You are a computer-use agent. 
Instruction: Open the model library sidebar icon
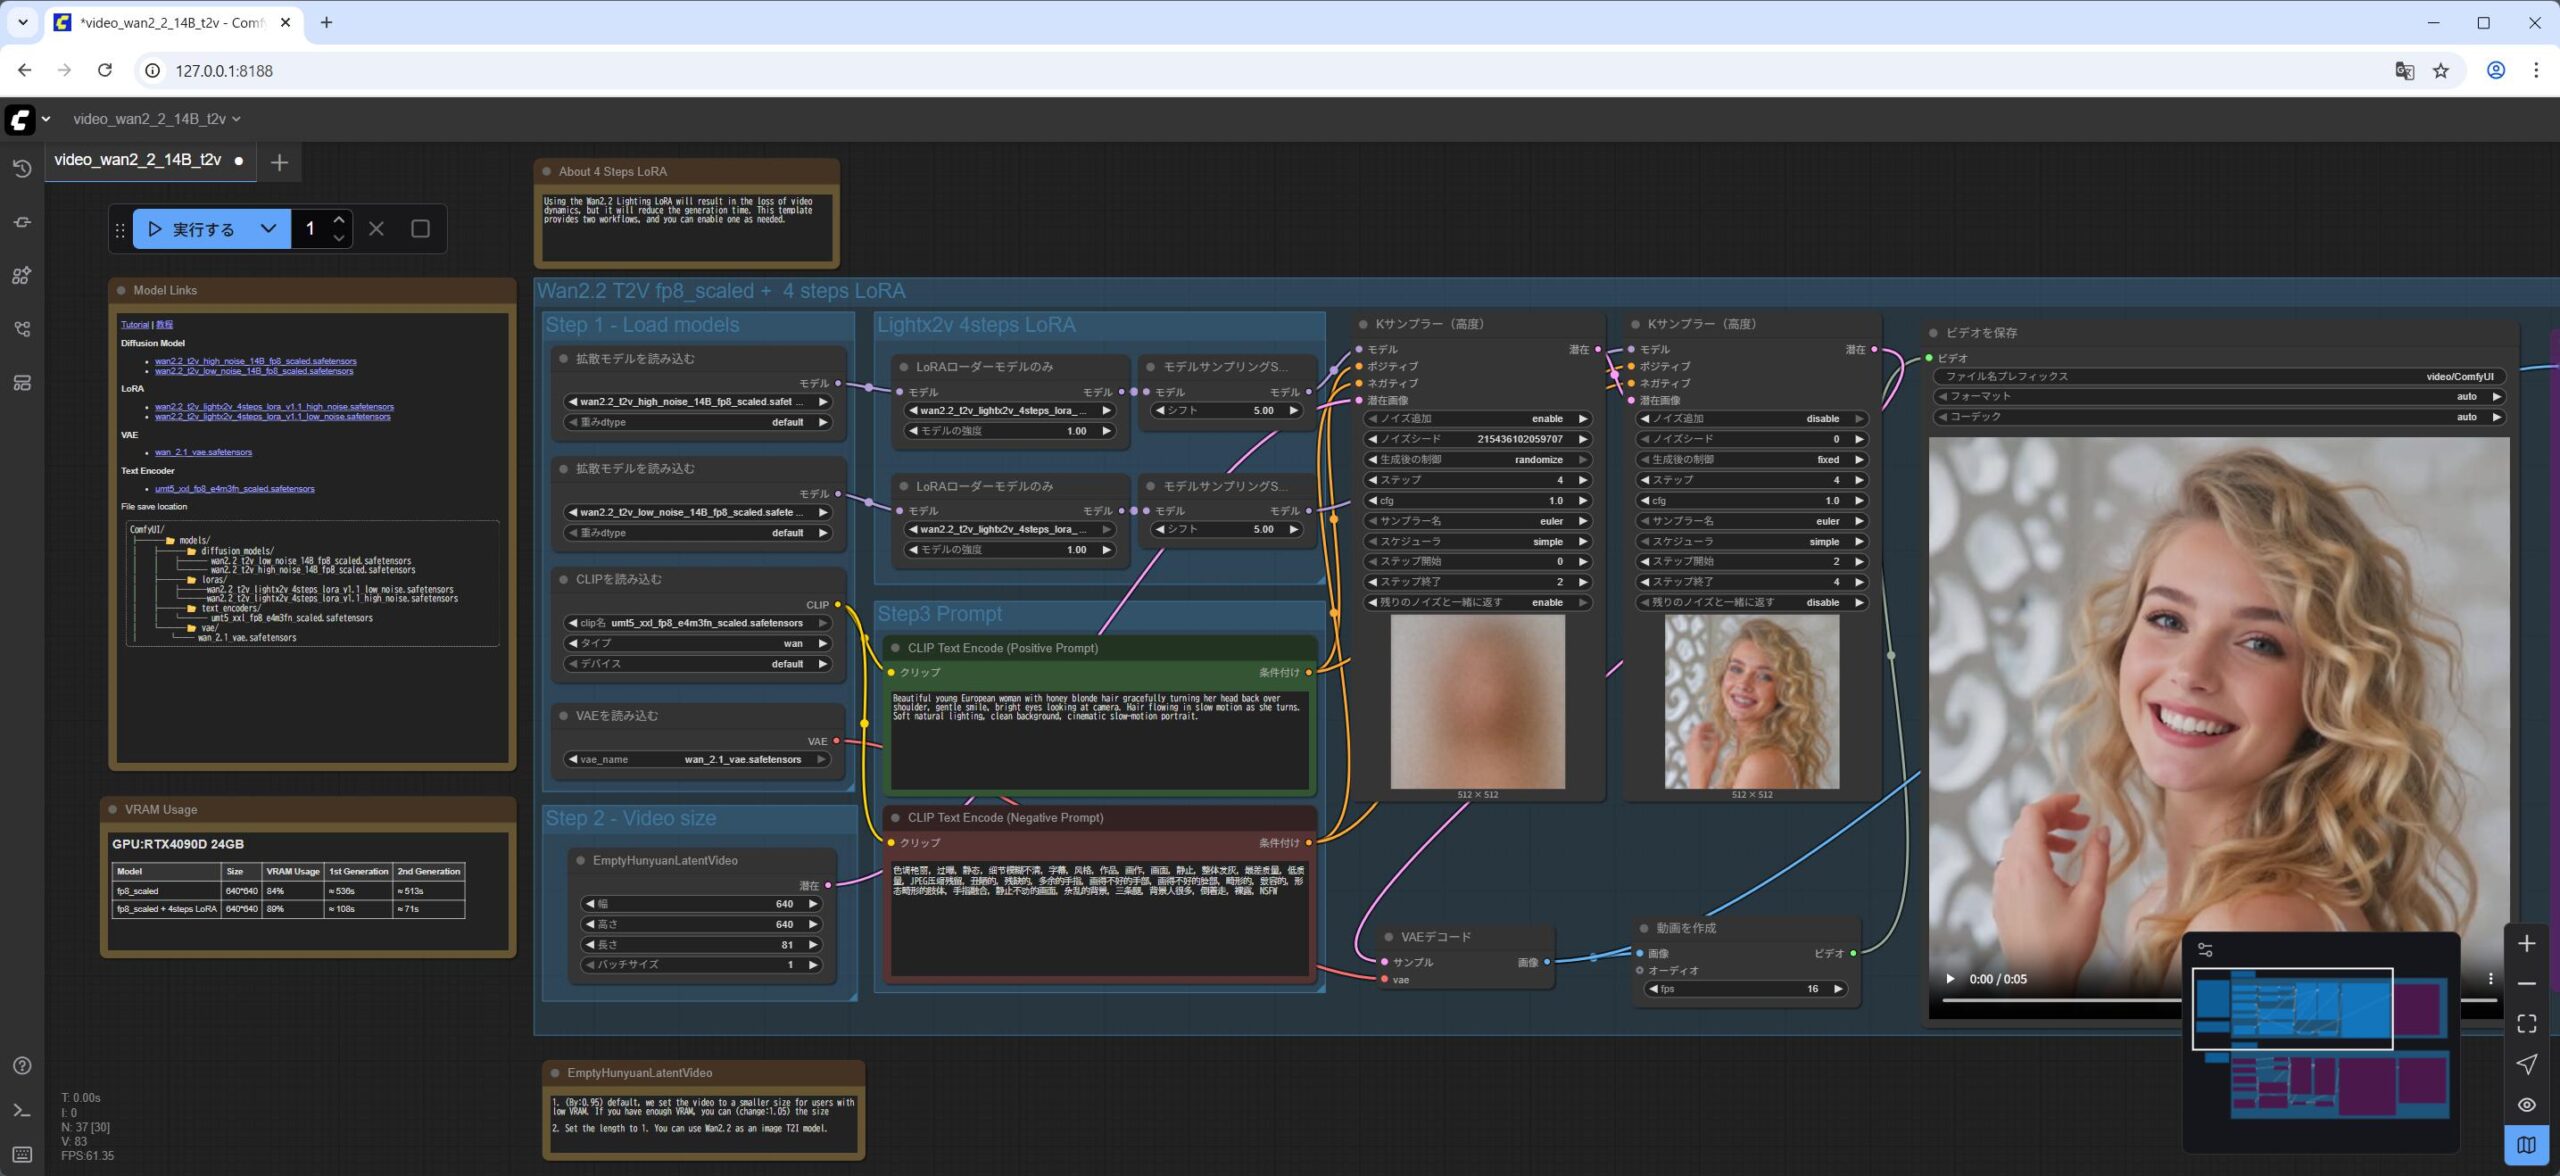pyautogui.click(x=22, y=276)
